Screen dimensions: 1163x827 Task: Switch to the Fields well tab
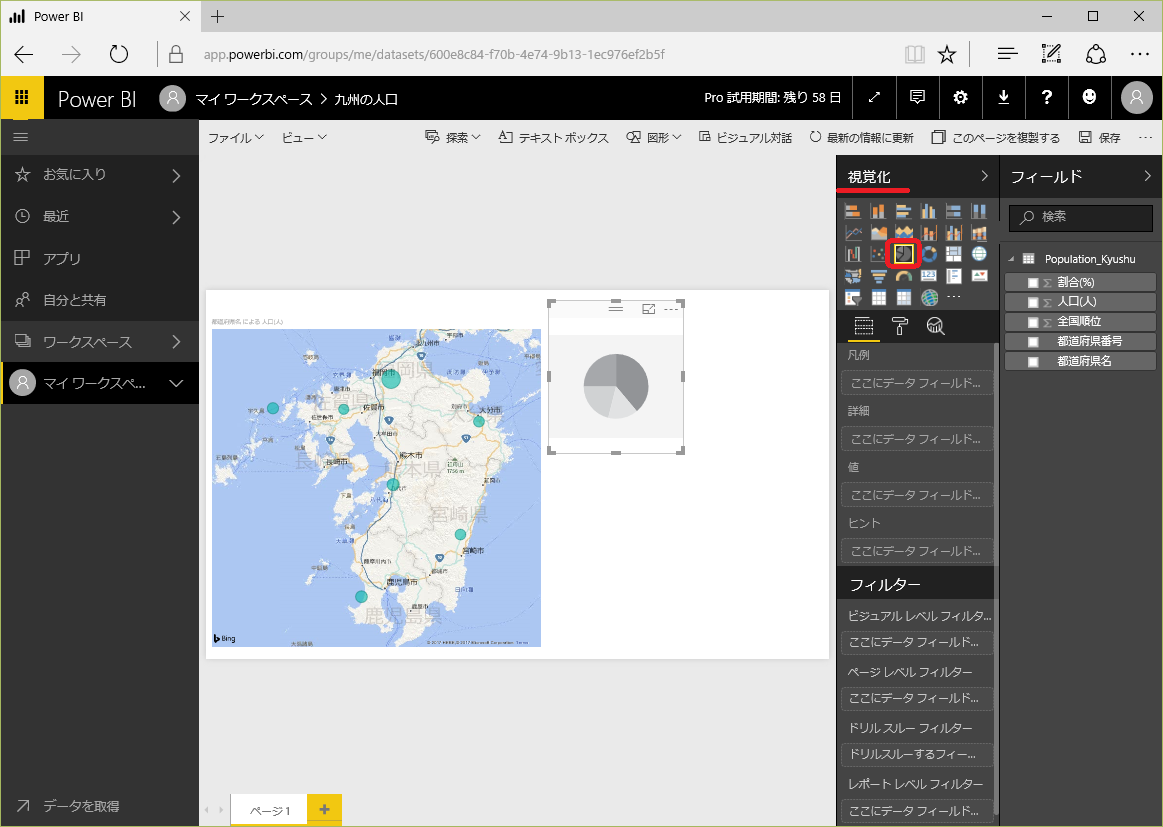point(863,326)
